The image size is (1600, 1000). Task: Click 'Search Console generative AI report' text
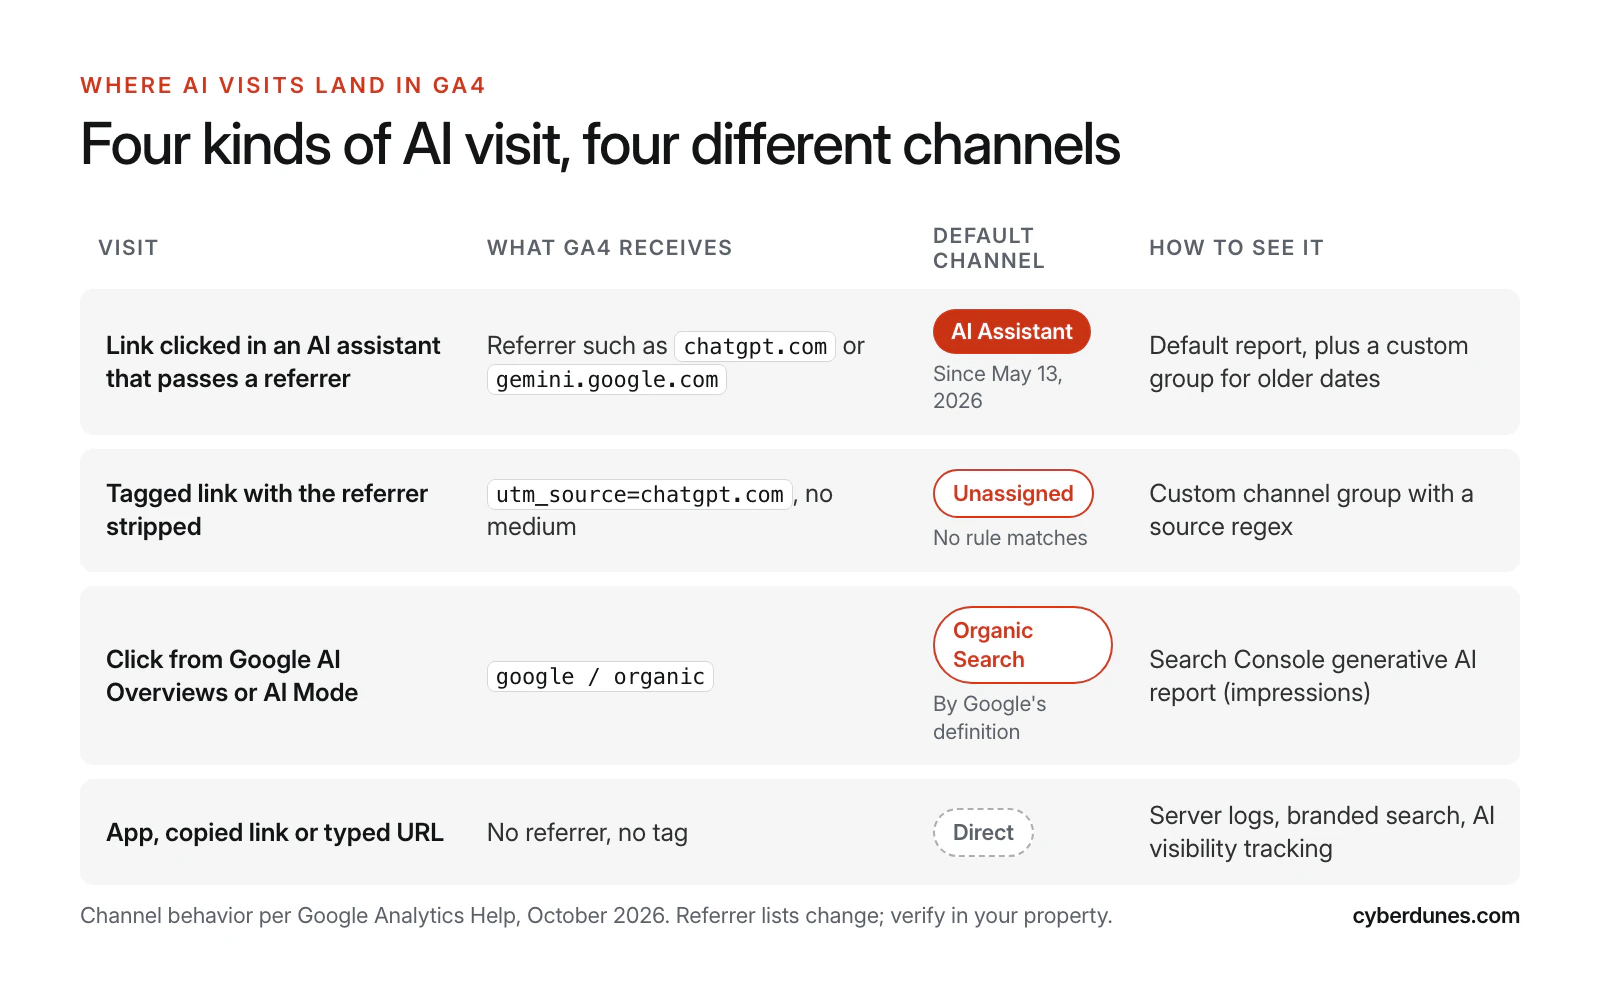click(1313, 676)
